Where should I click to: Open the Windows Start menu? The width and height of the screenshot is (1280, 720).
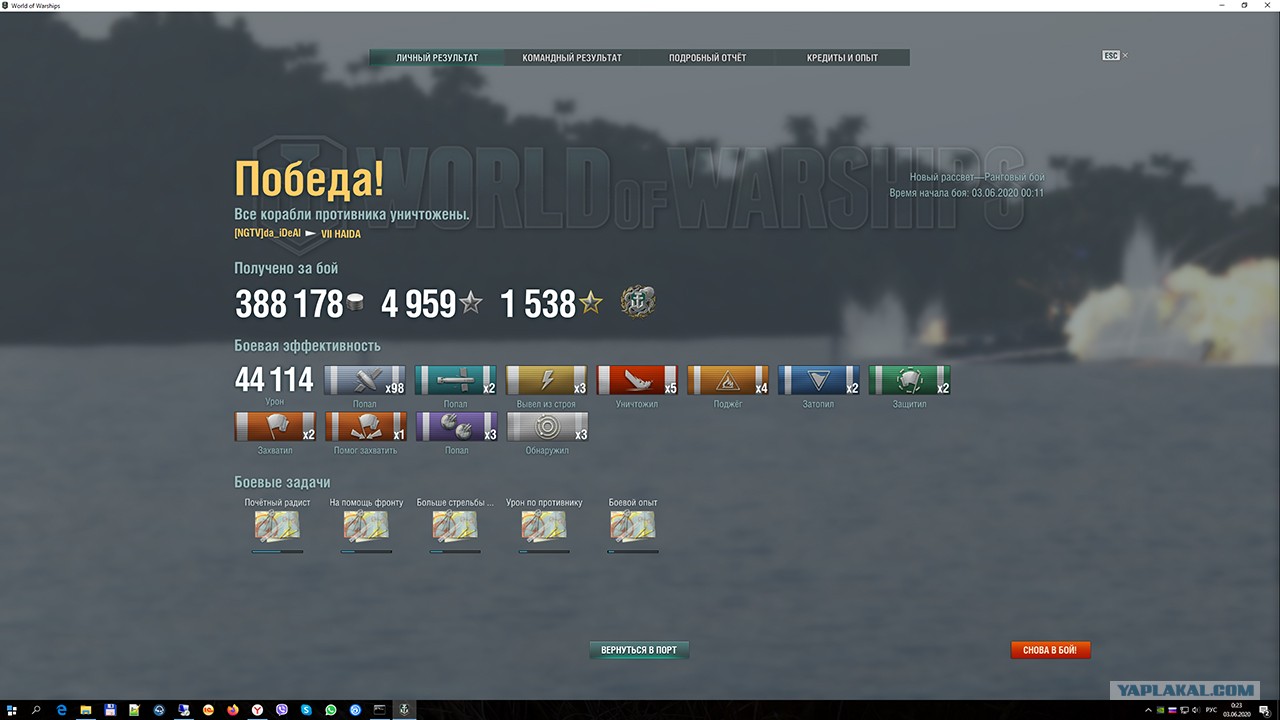(x=13, y=710)
